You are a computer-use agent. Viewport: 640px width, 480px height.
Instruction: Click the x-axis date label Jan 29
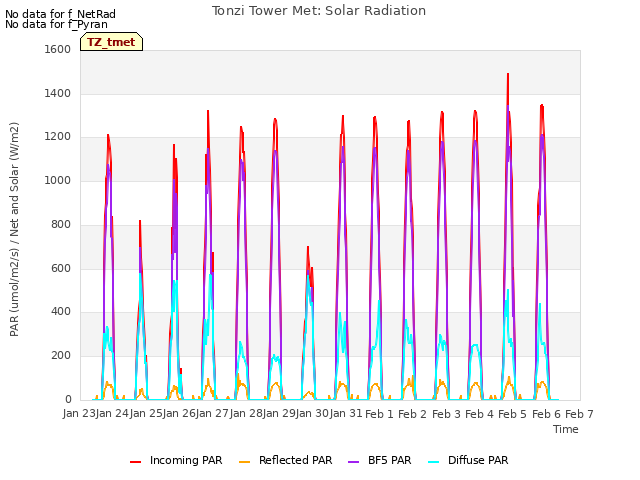279,413
